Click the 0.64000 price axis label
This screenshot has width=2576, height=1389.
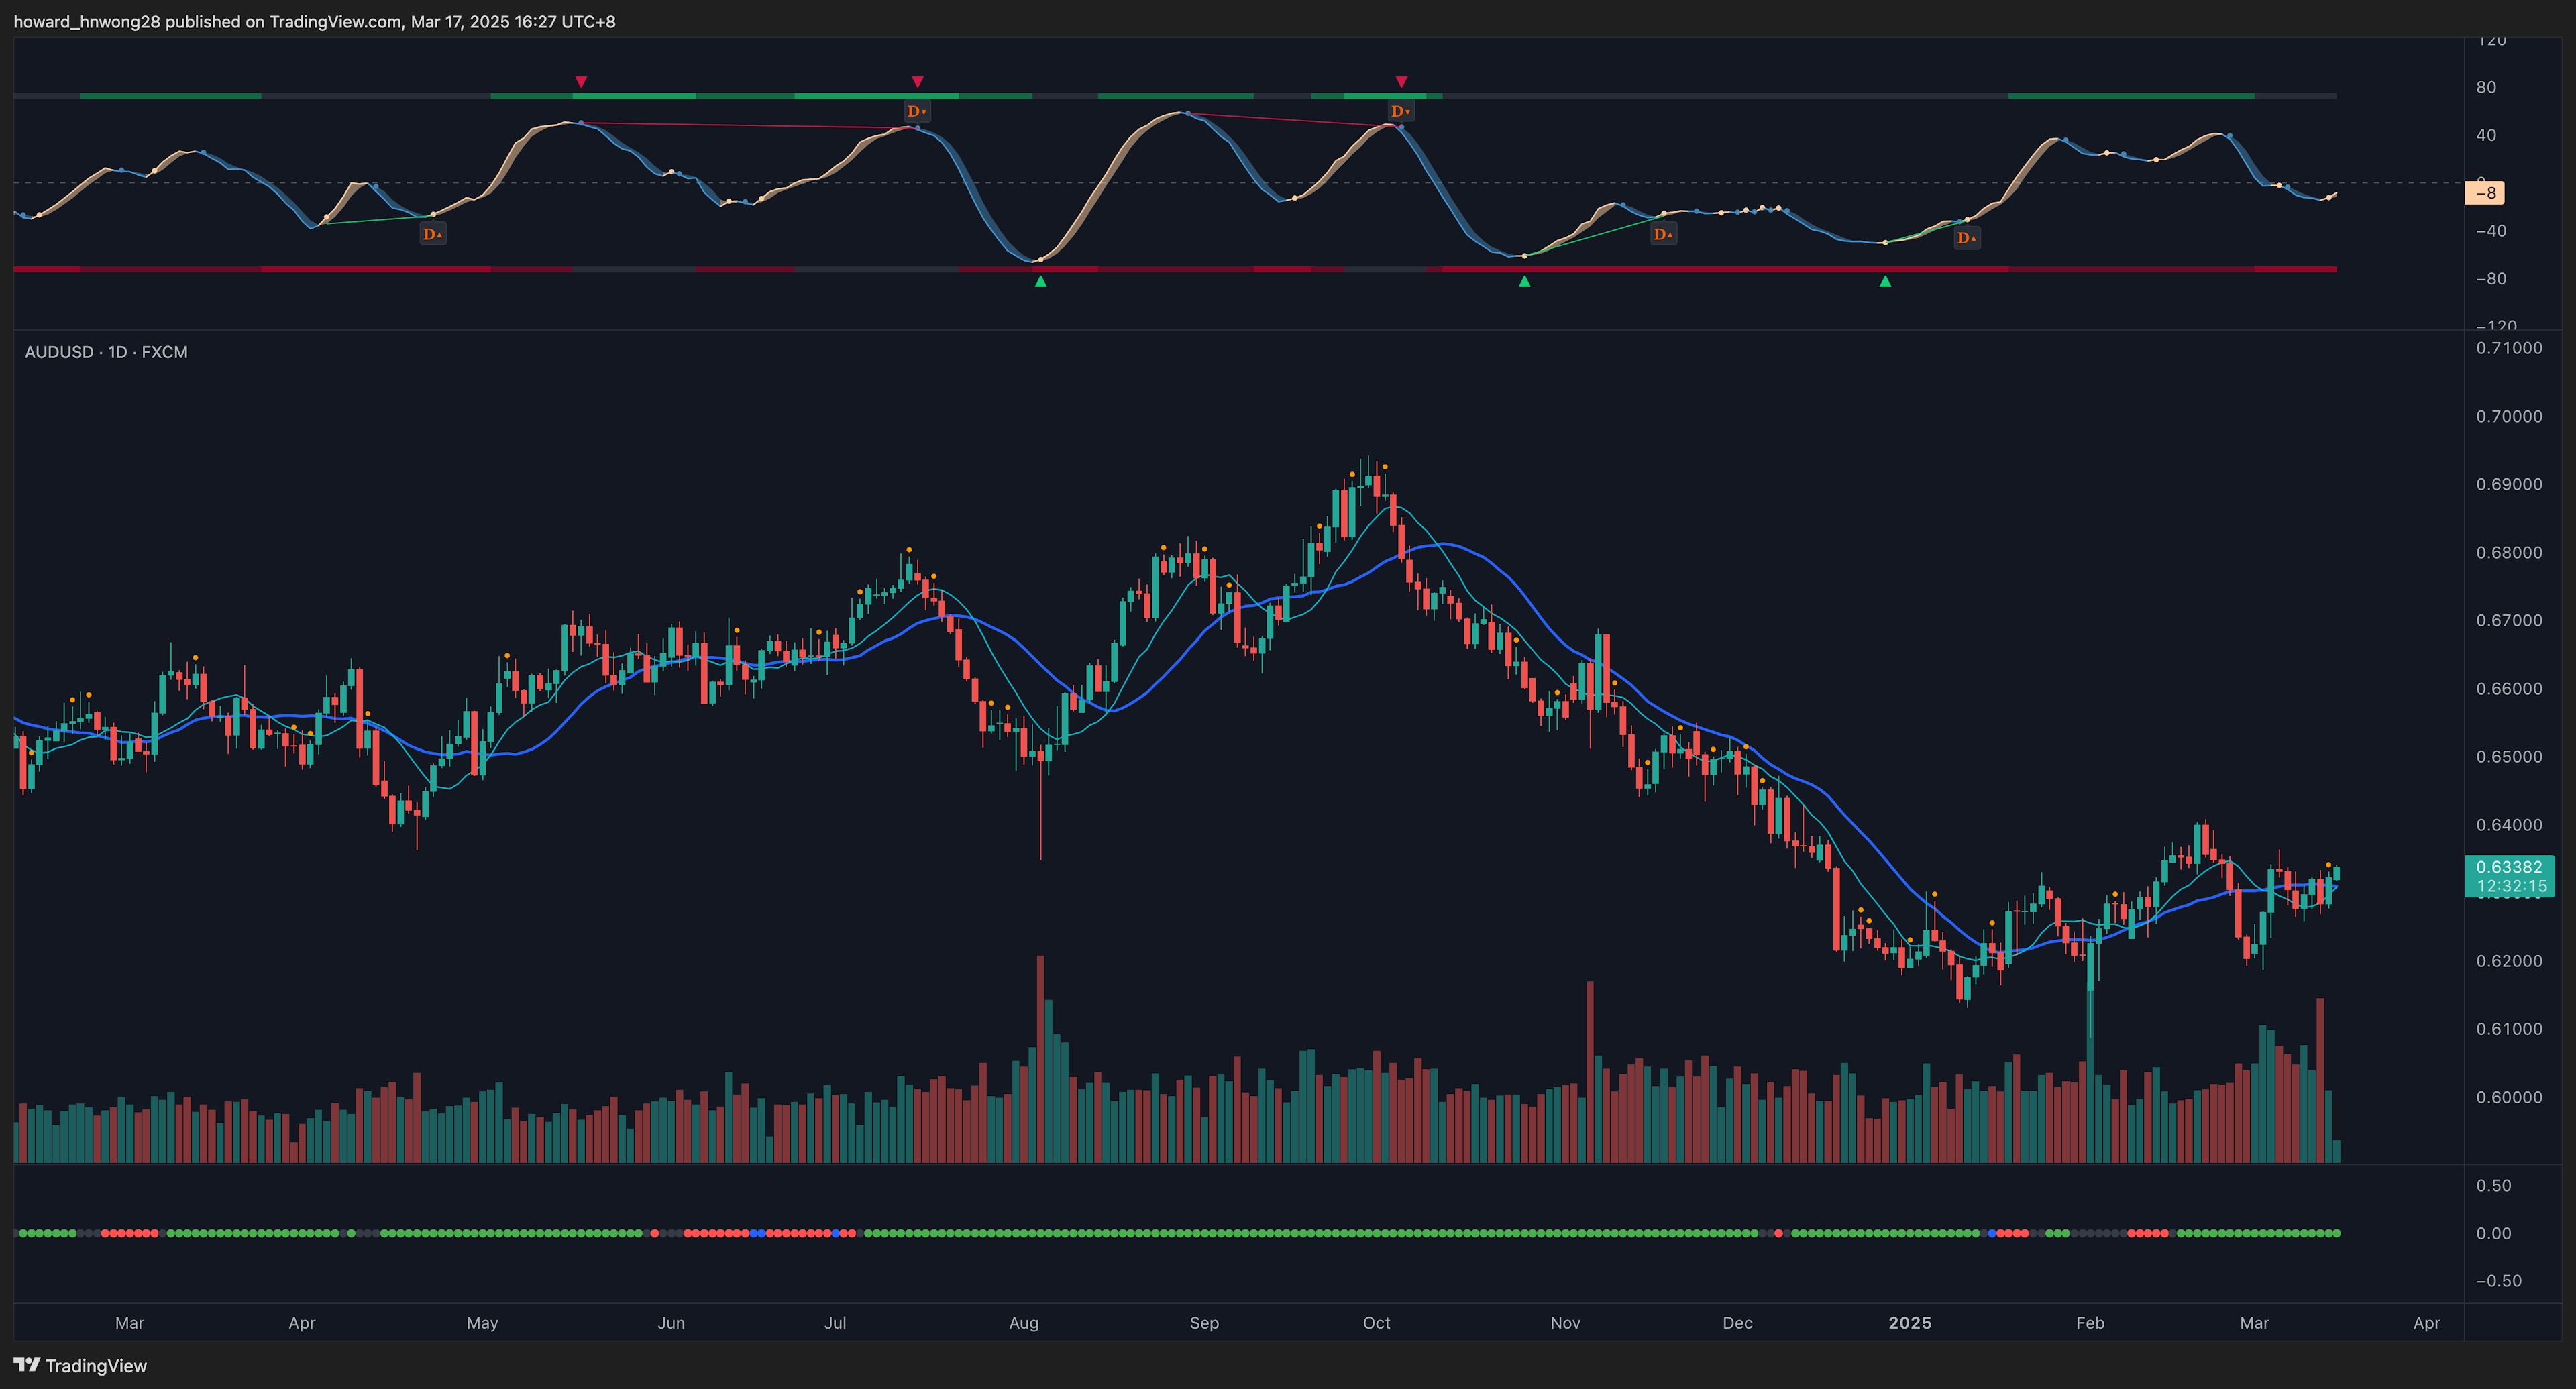(2509, 825)
